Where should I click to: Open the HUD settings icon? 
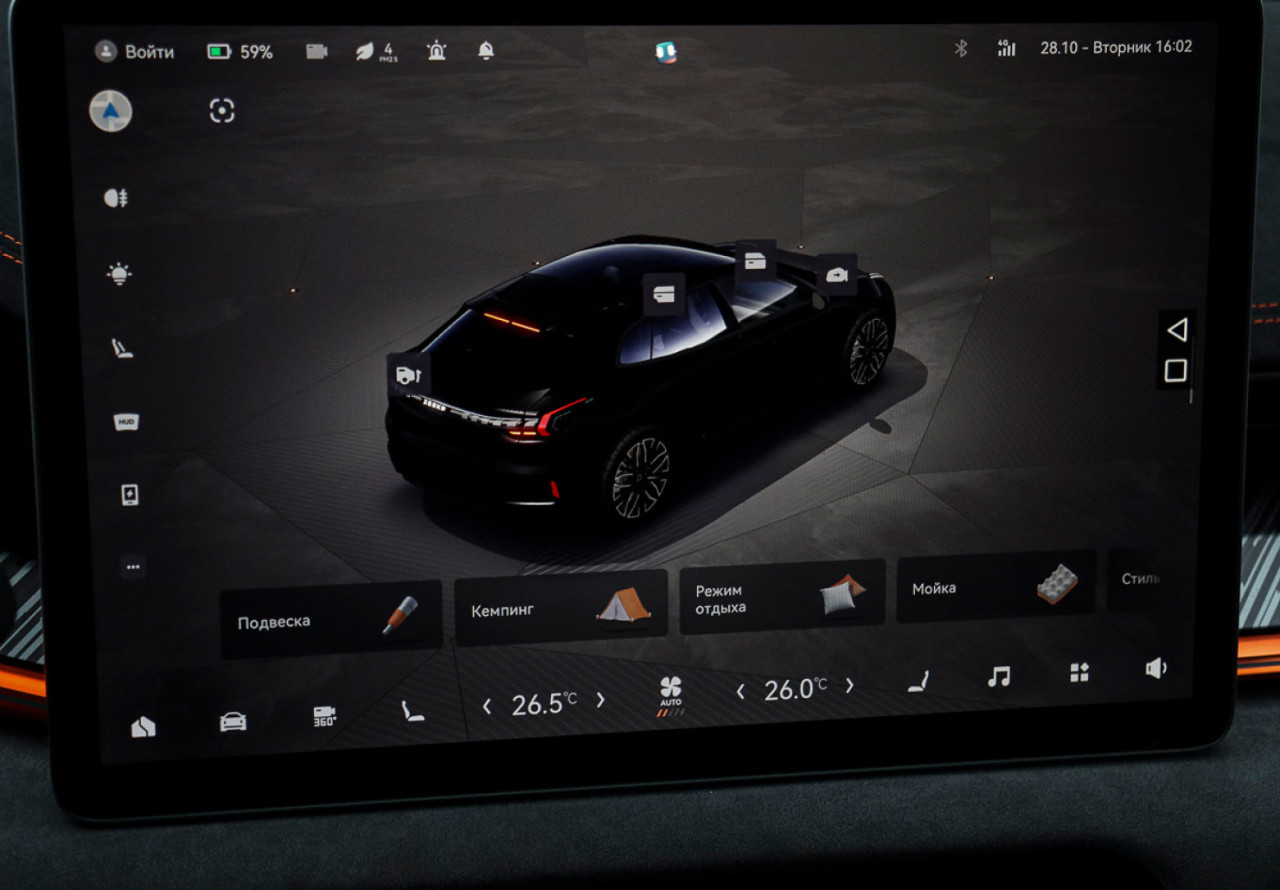pyautogui.click(x=126, y=422)
